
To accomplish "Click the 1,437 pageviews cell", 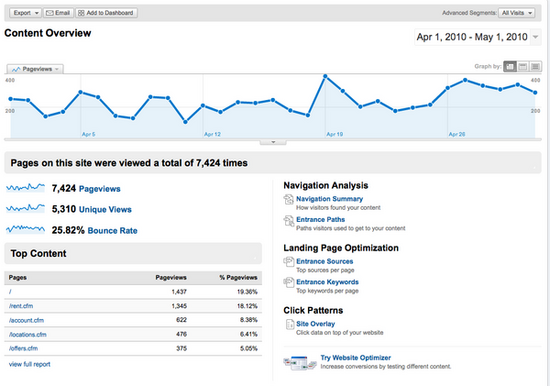I will (179, 292).
